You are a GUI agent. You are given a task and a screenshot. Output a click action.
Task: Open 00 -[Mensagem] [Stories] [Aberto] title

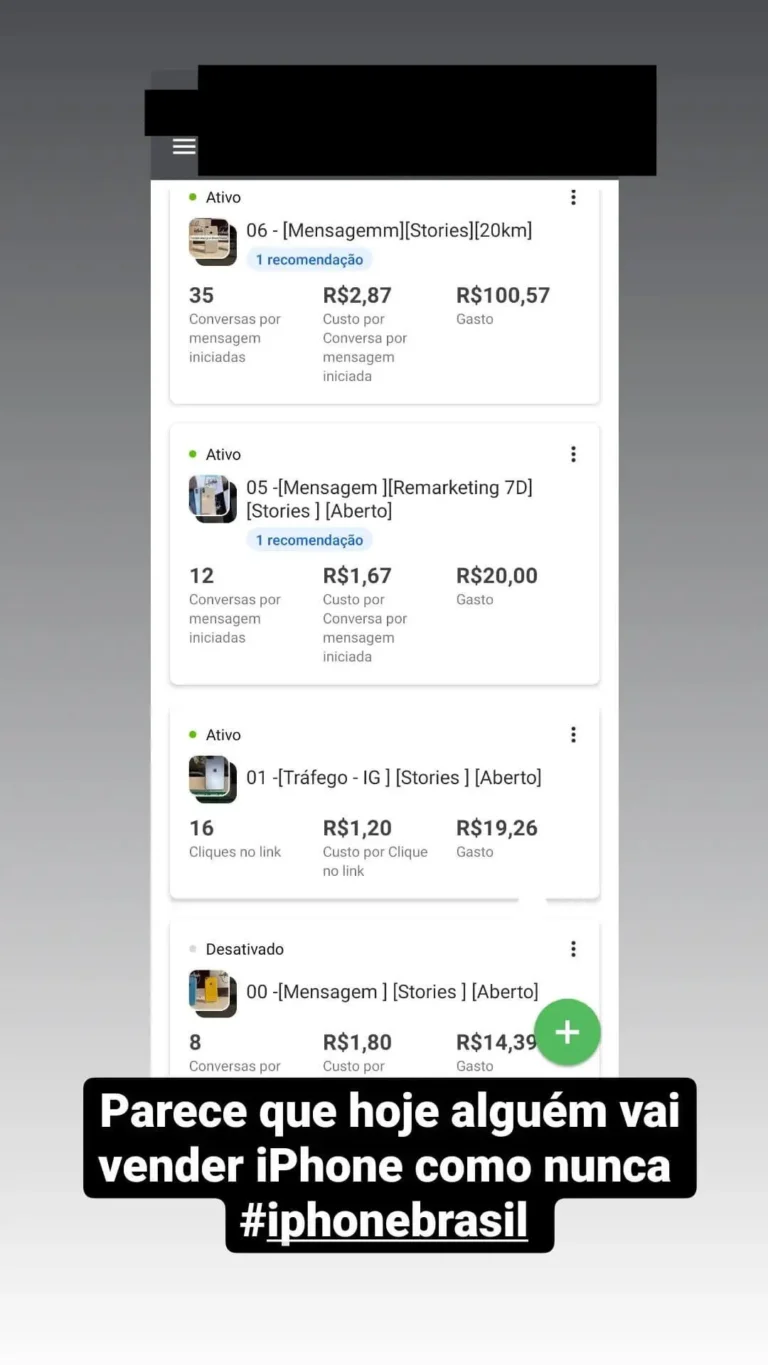(x=392, y=992)
